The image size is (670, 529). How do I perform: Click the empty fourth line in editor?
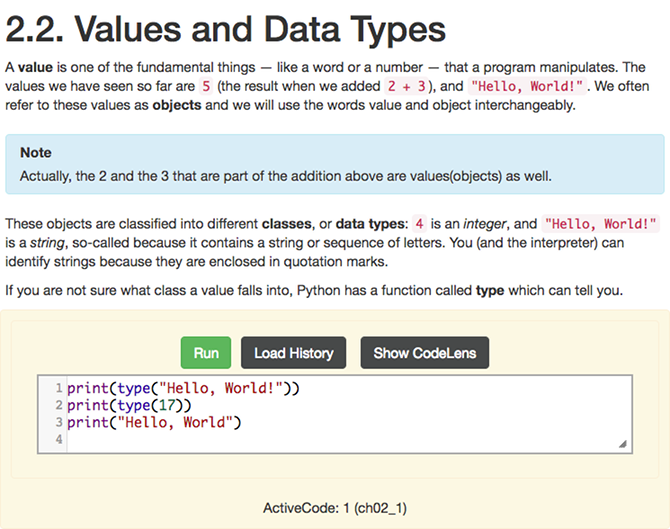(300, 439)
